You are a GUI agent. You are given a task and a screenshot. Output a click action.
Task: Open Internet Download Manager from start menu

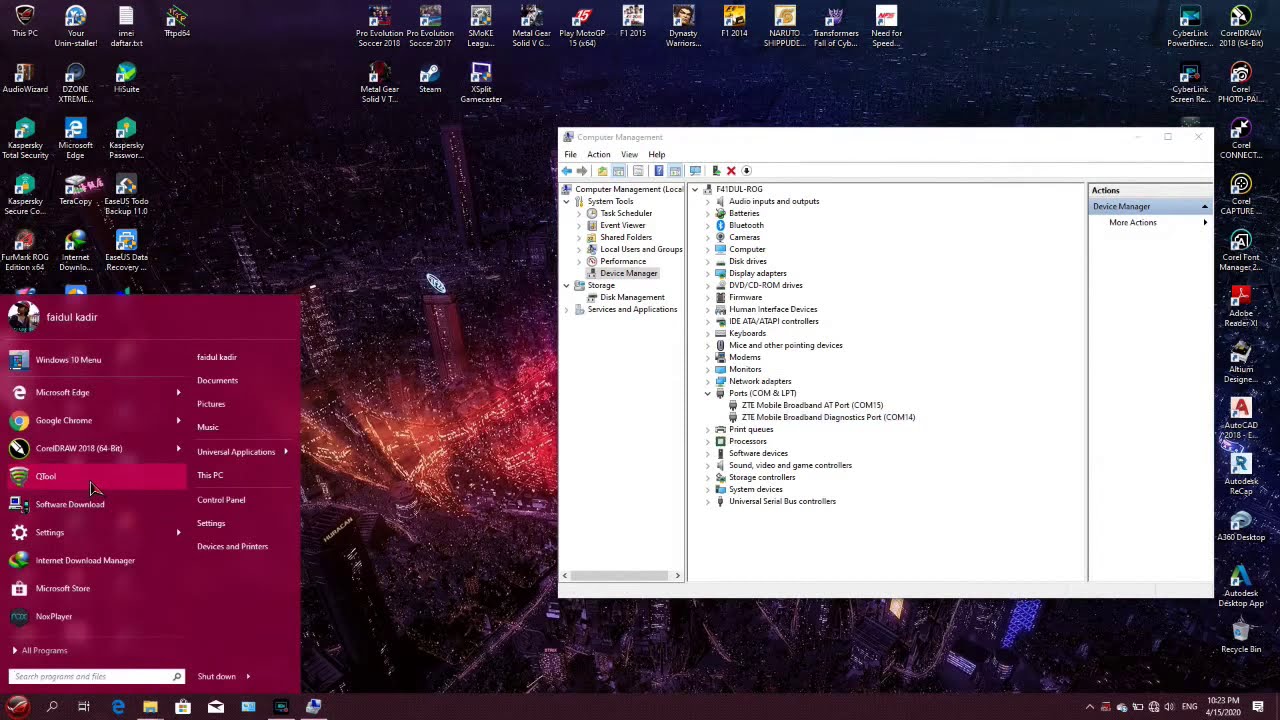(96, 560)
